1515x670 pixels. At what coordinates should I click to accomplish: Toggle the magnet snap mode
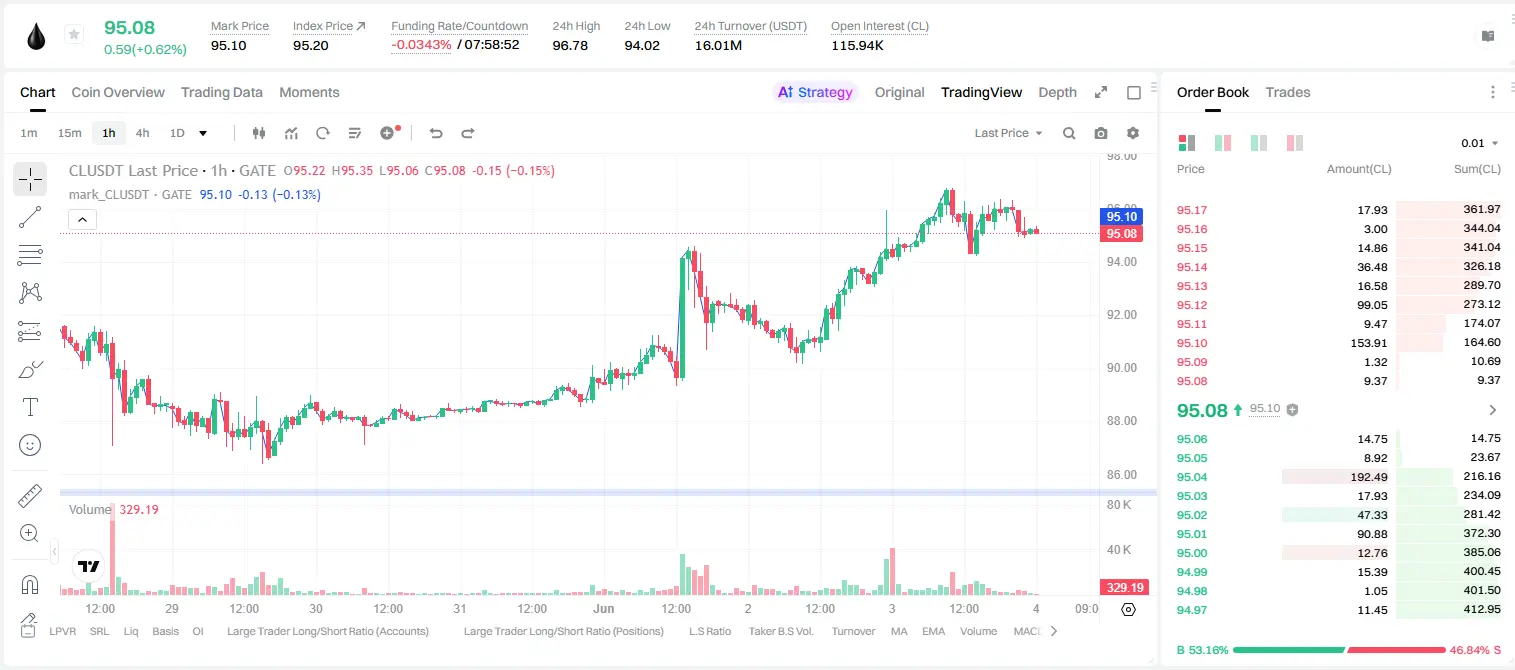click(30, 585)
